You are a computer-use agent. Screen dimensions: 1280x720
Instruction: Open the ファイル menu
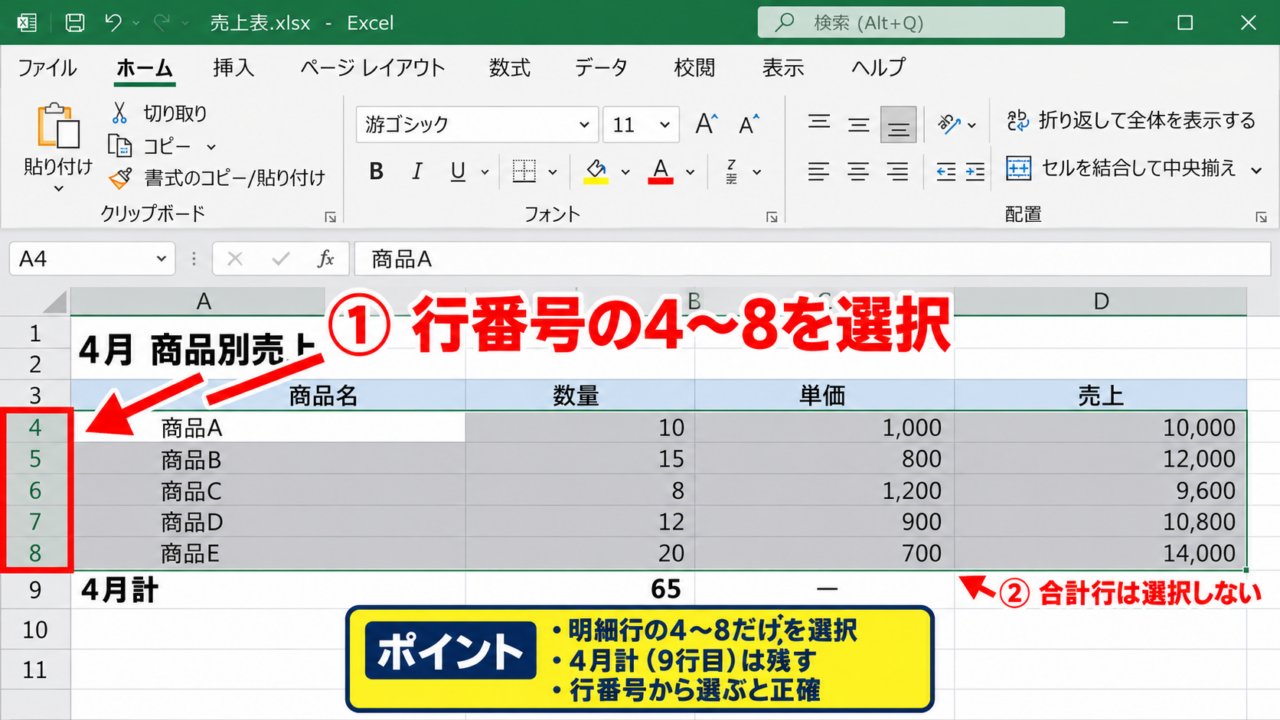[47, 68]
